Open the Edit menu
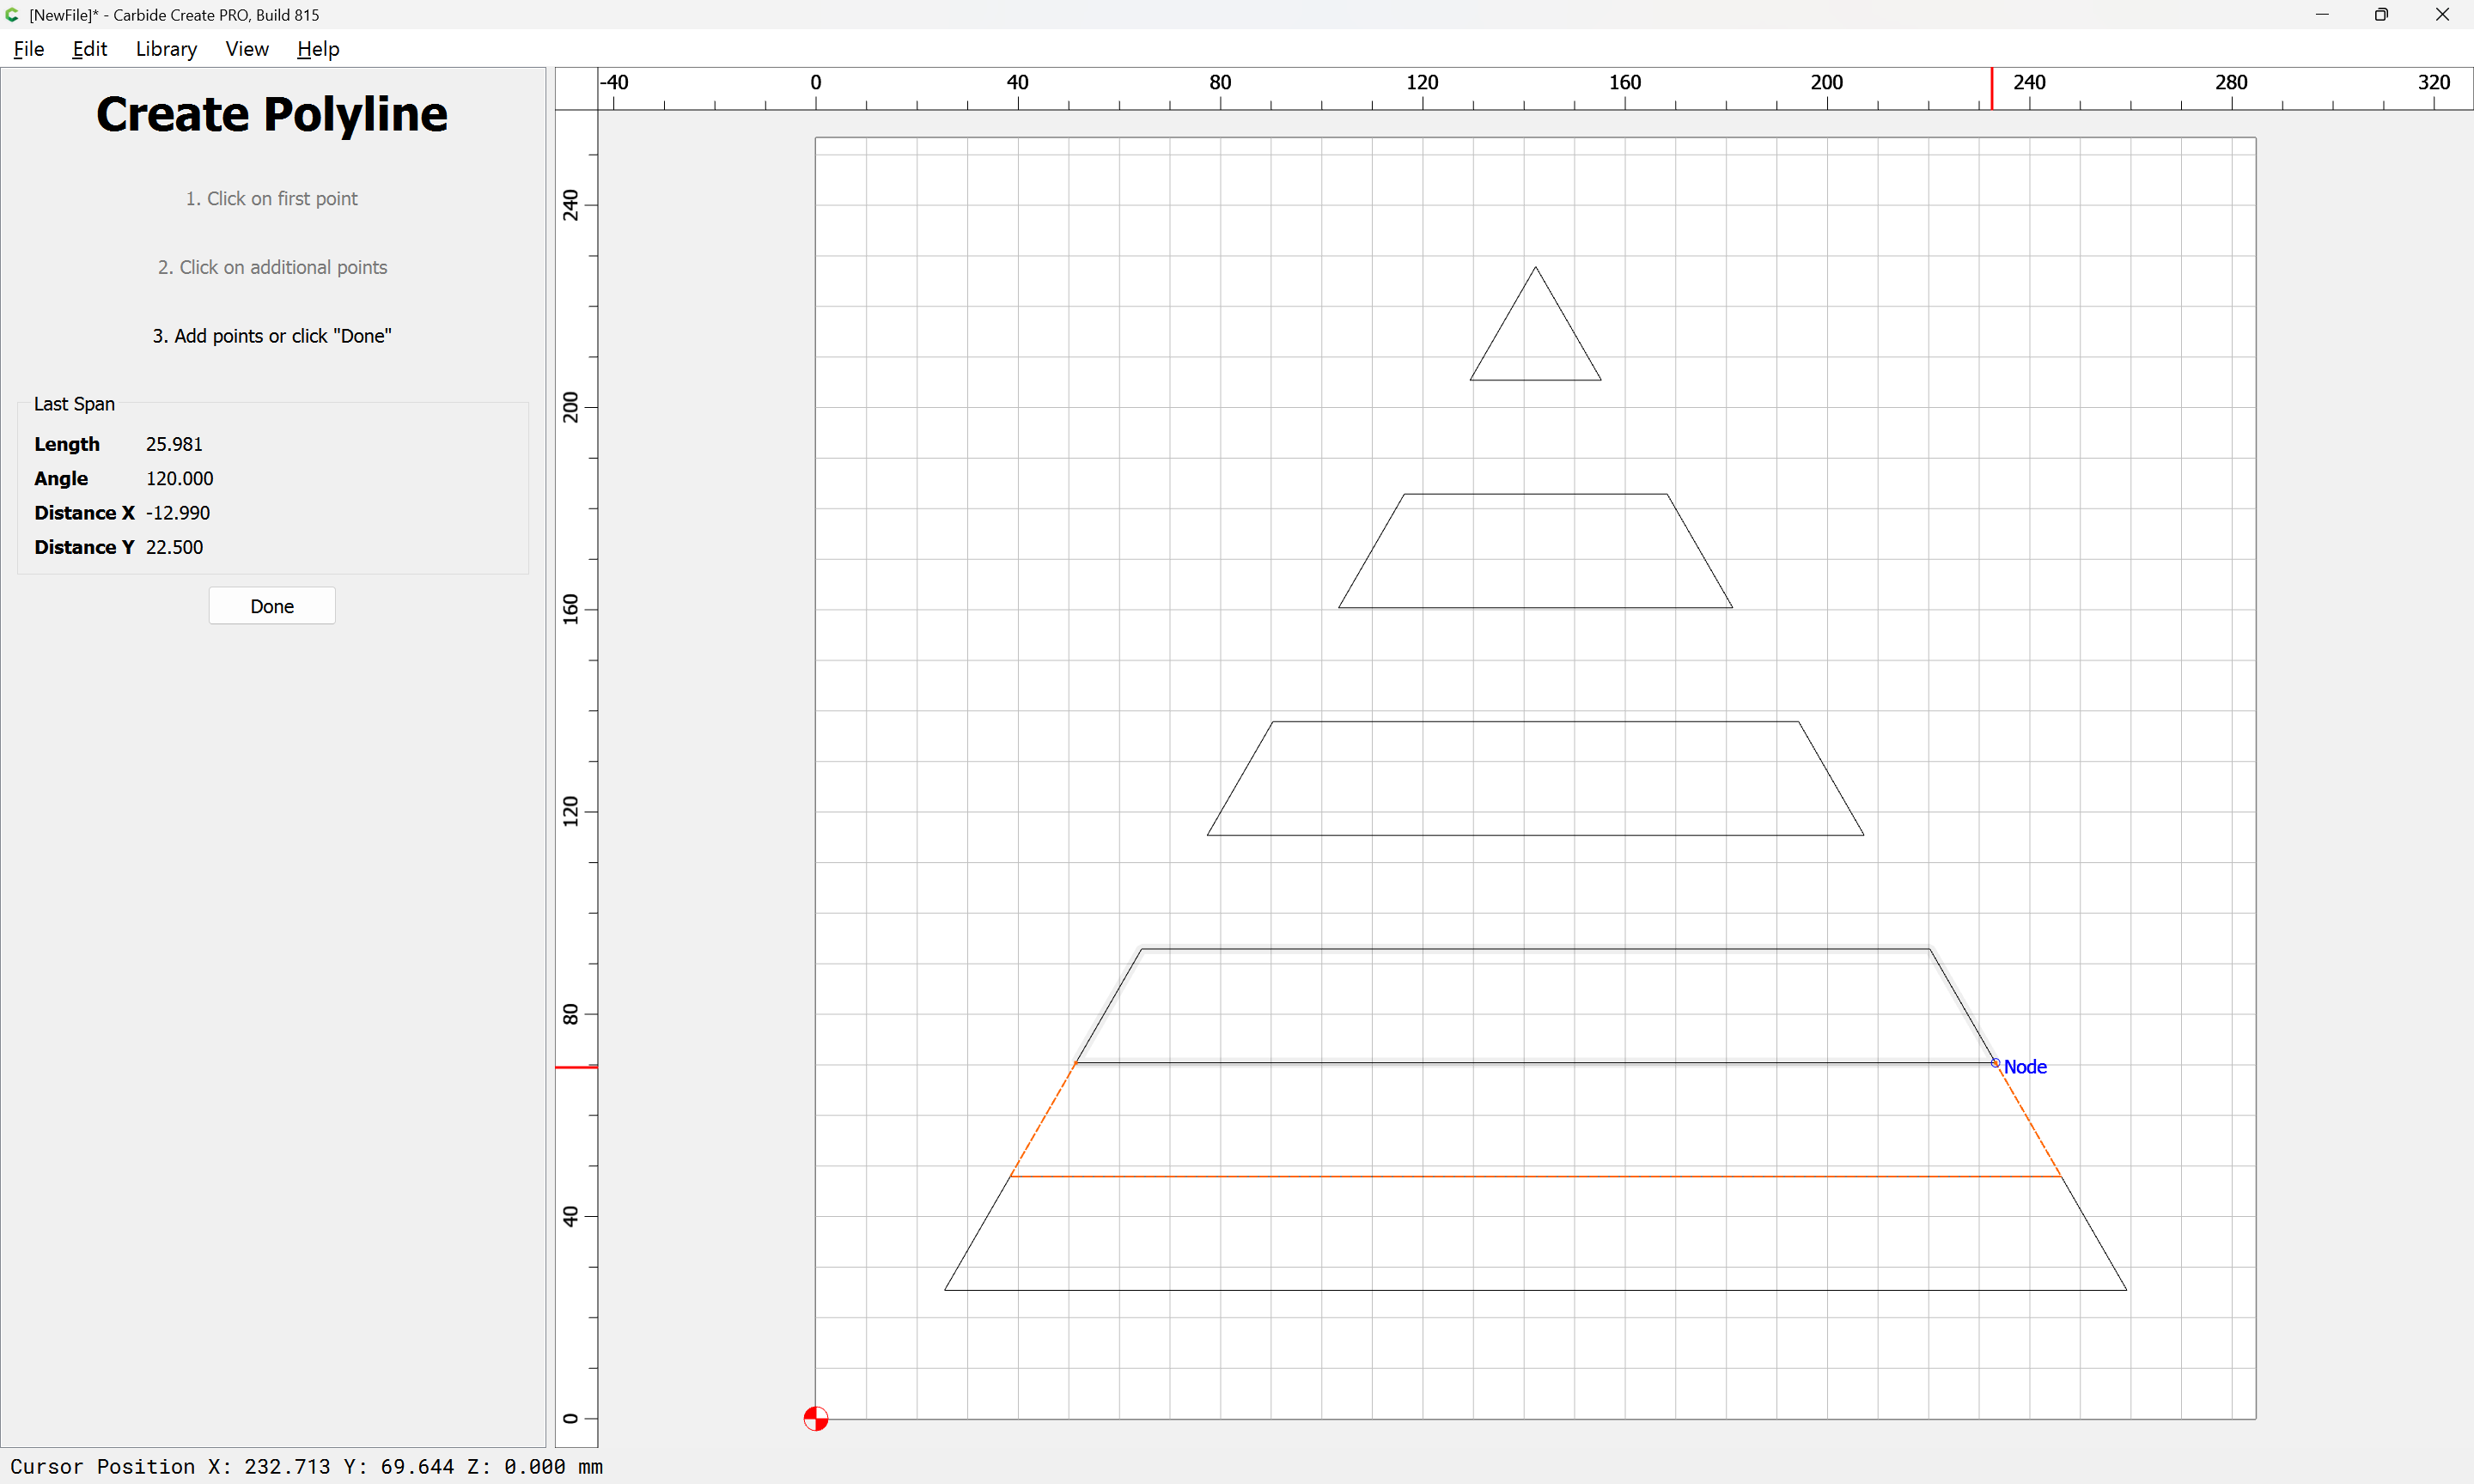 [89, 49]
